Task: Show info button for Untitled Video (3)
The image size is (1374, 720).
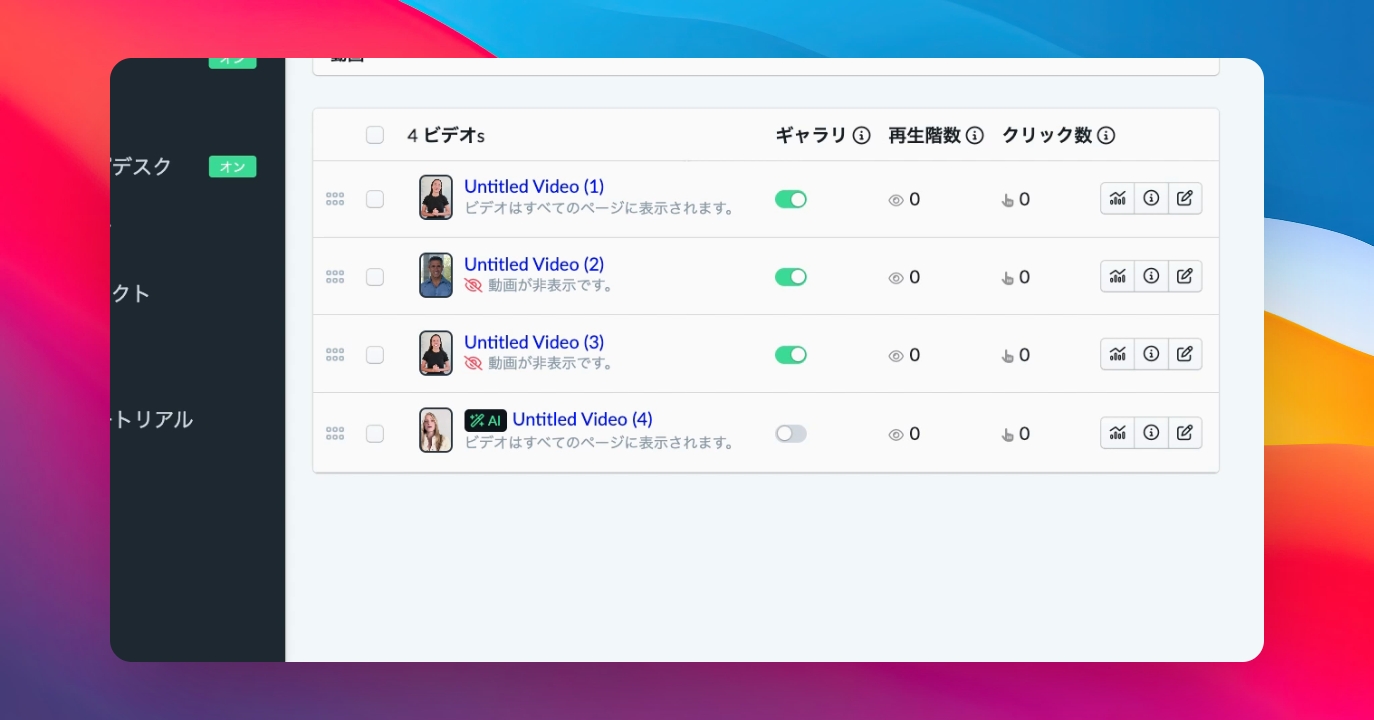Action: pos(1151,354)
